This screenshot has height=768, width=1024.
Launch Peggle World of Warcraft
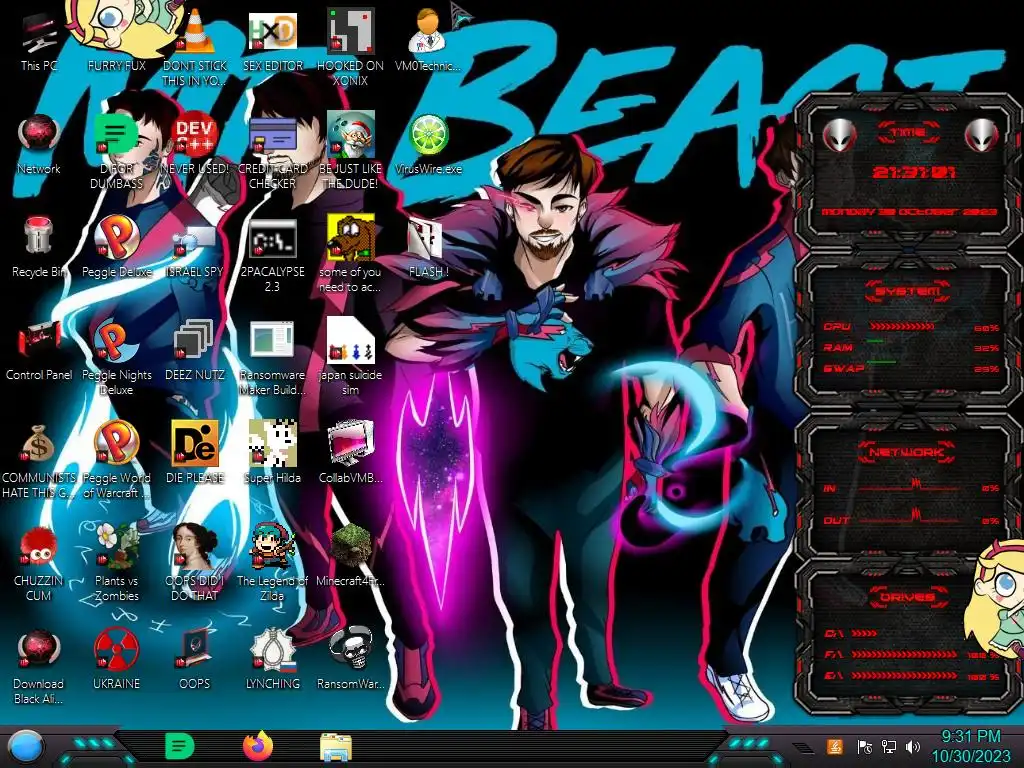click(116, 461)
